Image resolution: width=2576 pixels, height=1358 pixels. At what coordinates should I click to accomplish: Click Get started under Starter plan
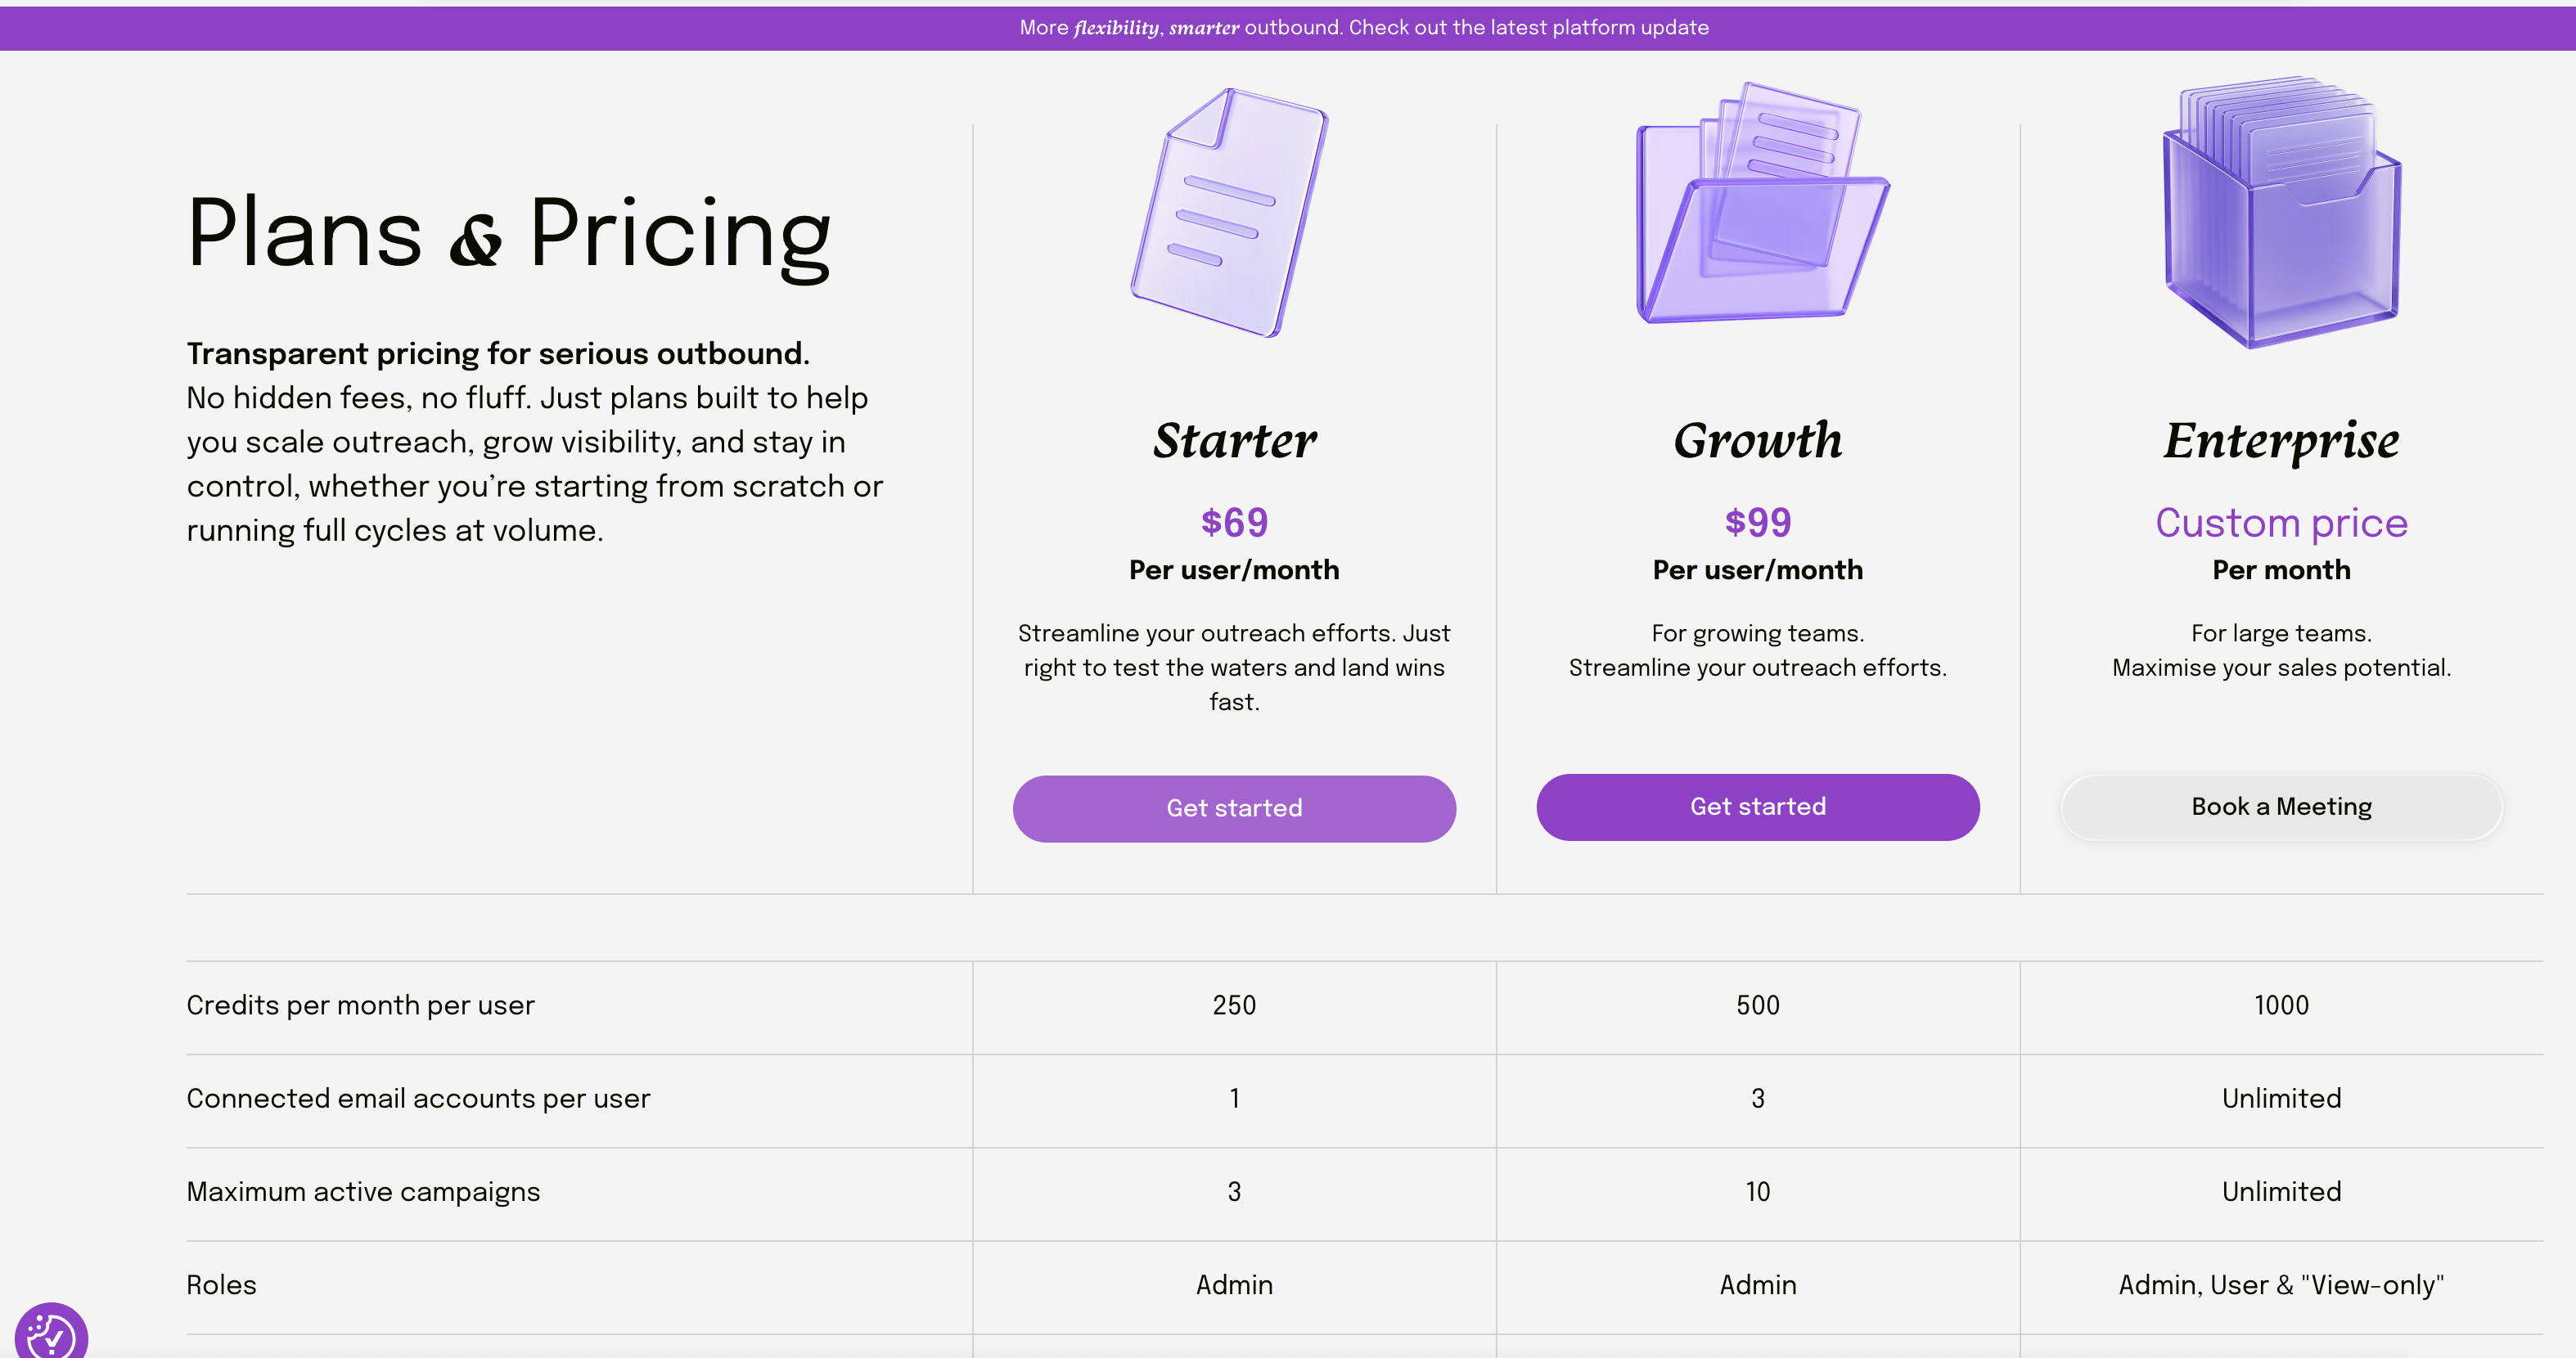(1234, 808)
